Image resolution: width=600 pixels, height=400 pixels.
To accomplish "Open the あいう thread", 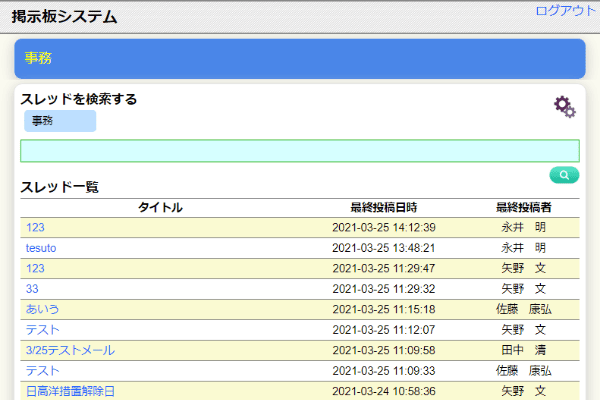I will (x=43, y=309).
